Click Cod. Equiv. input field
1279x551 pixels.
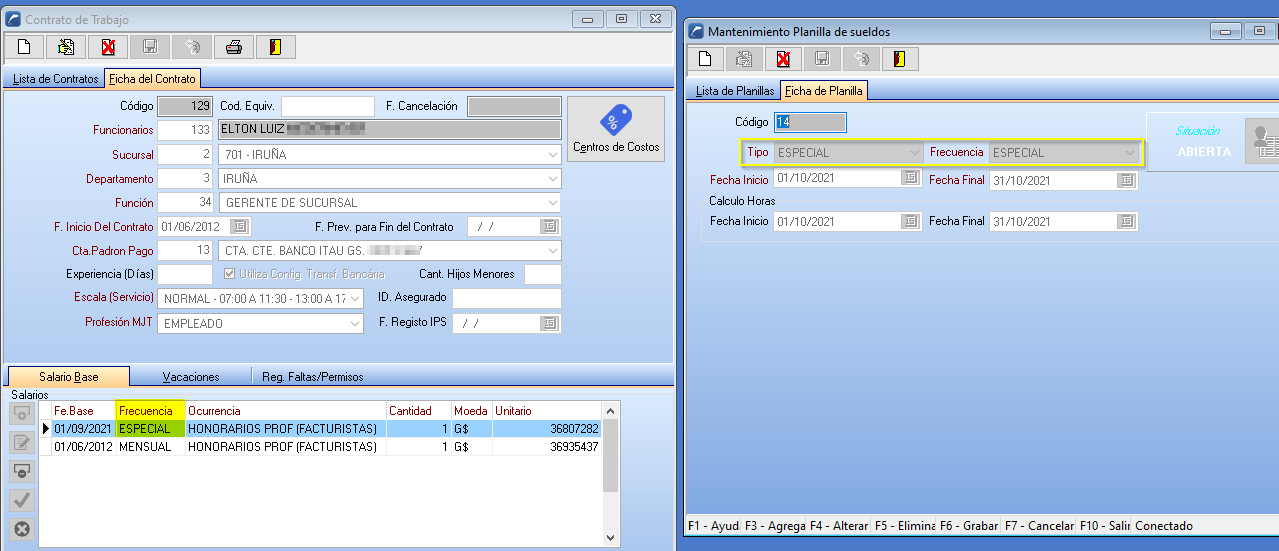pyautogui.click(x=327, y=106)
